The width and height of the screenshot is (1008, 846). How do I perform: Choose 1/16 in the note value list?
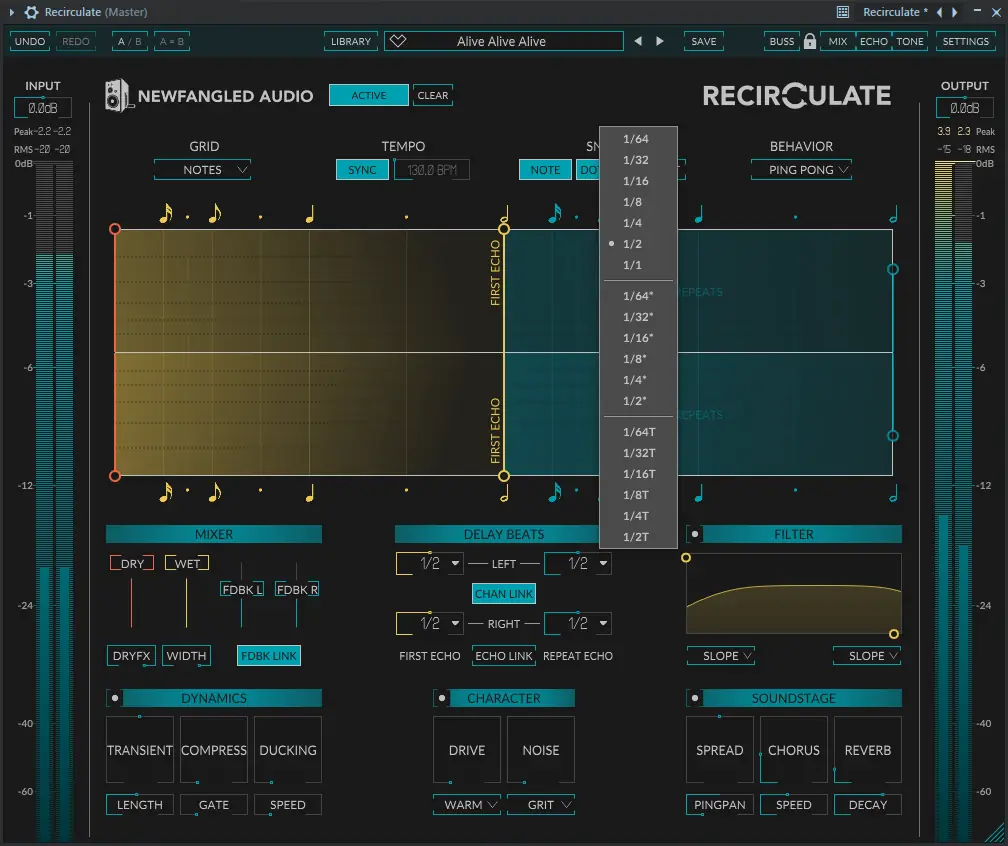(x=638, y=181)
